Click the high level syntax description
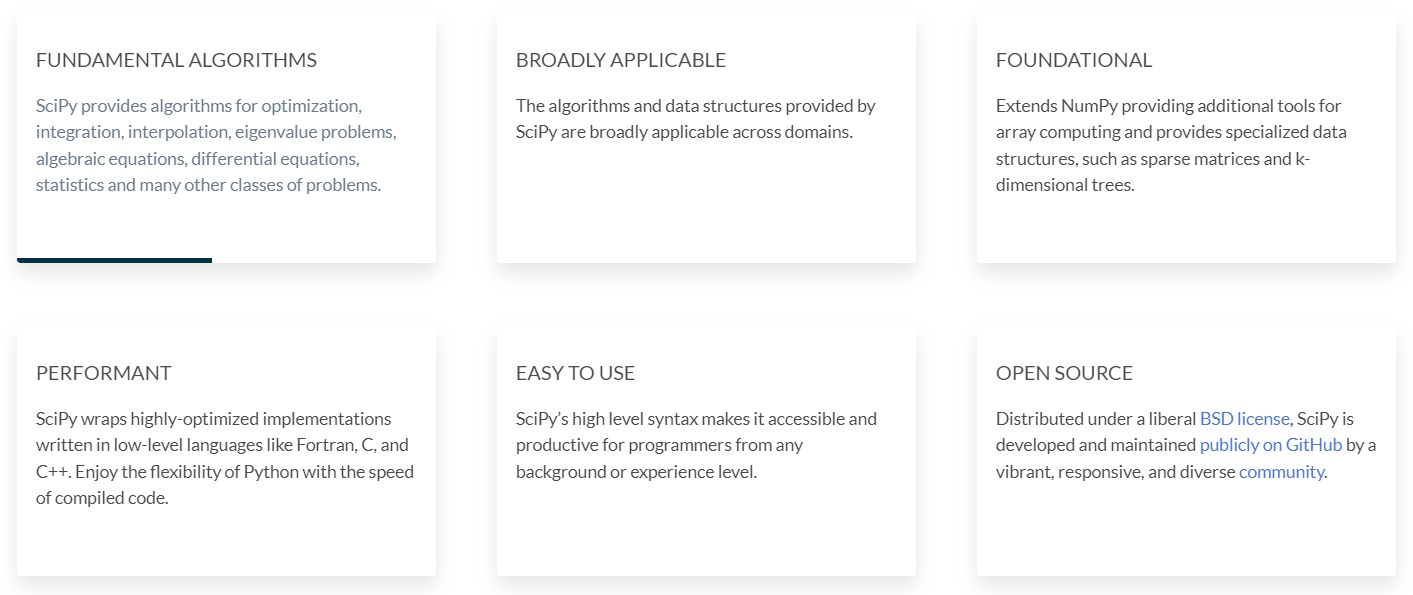This screenshot has height=595, width=1413. point(696,444)
